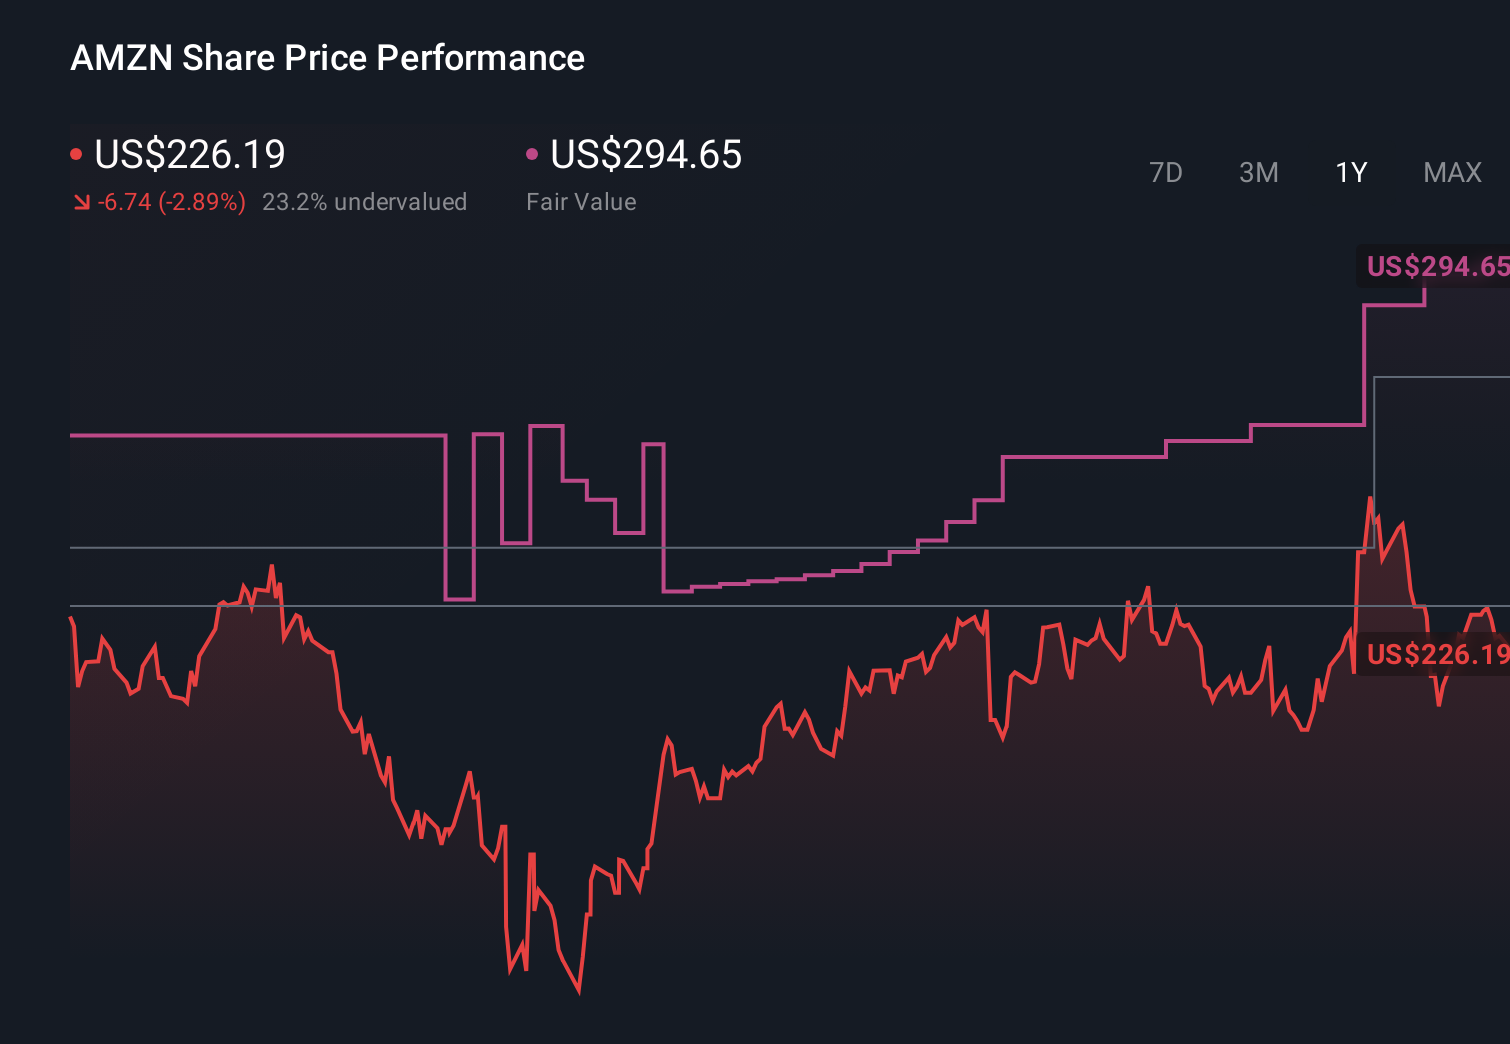Click the US$226.19 headline price
1510x1044 pixels.
[x=189, y=155]
